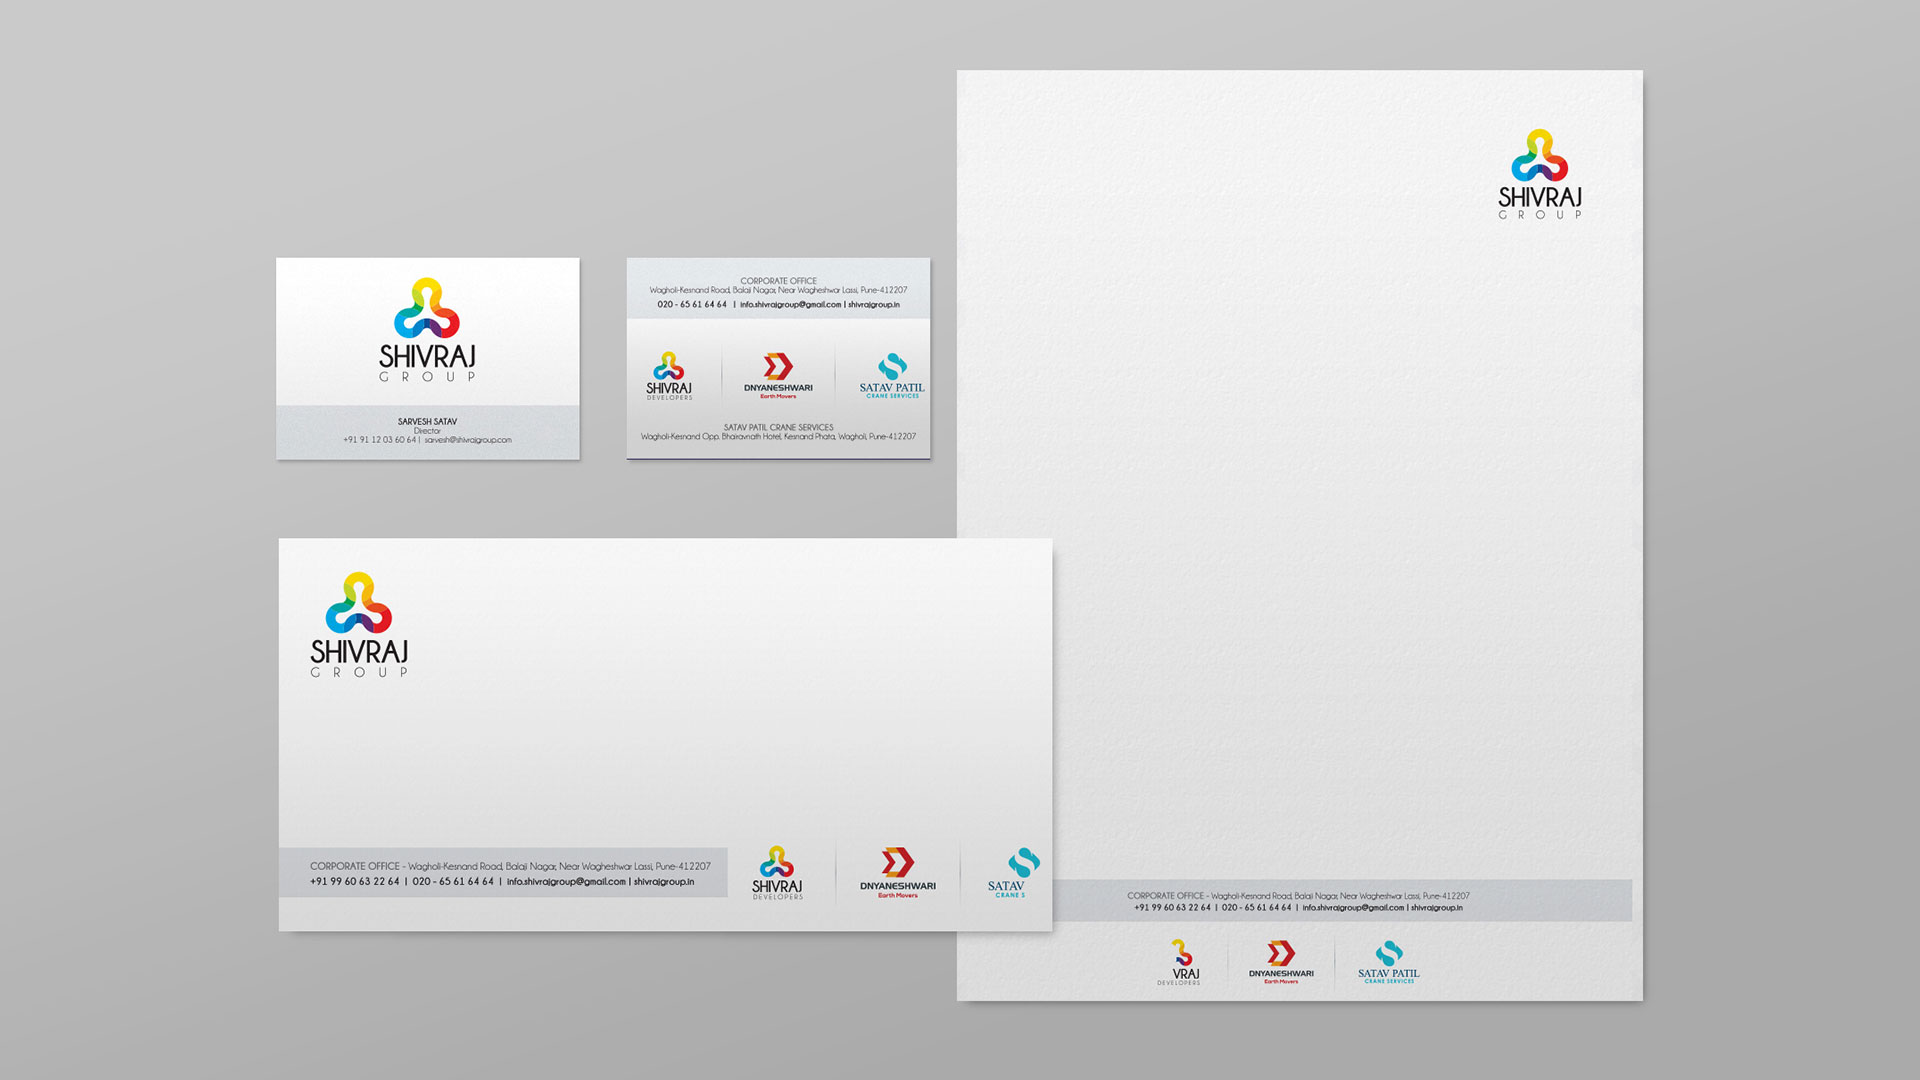The height and width of the screenshot is (1080, 1920).
Task: Open sarvesh@shivrajgroup.com email on front business card
Action: coord(468,440)
